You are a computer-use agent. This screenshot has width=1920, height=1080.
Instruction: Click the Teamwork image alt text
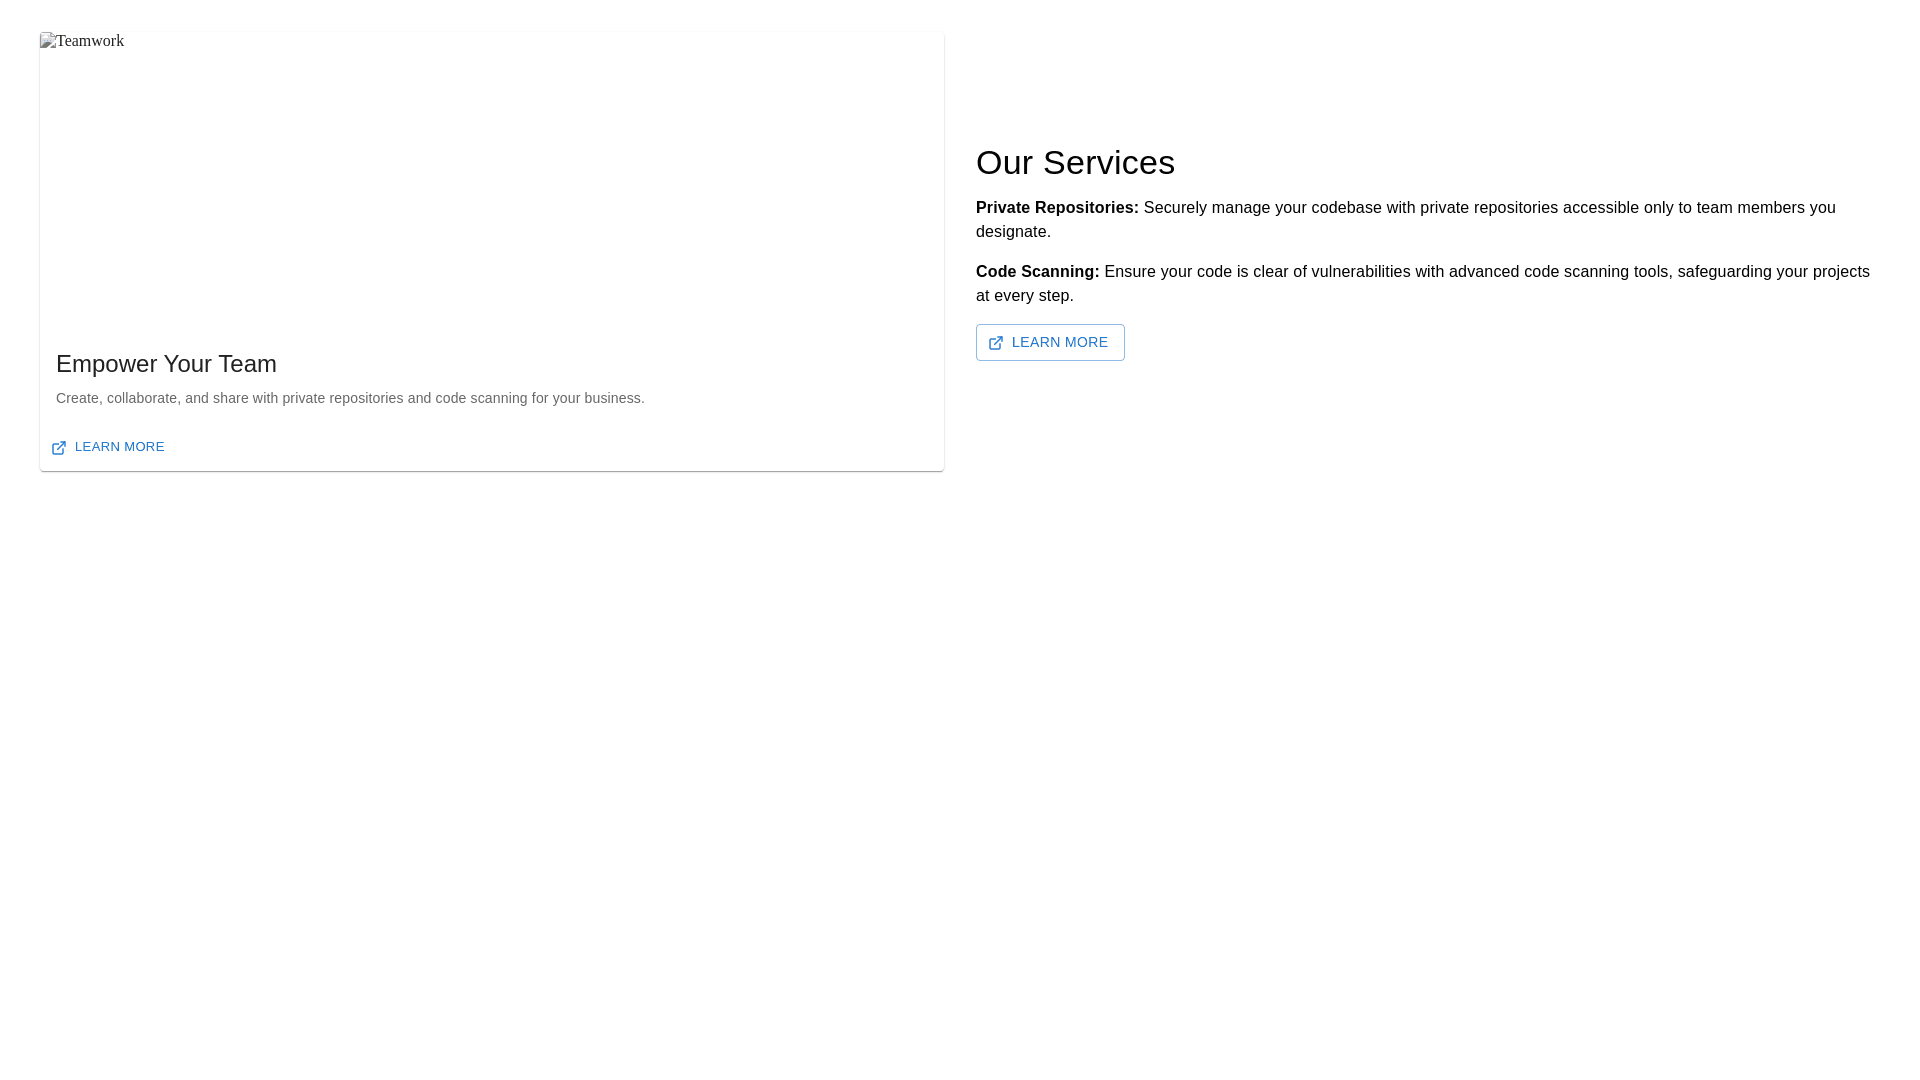pyautogui.click(x=90, y=41)
